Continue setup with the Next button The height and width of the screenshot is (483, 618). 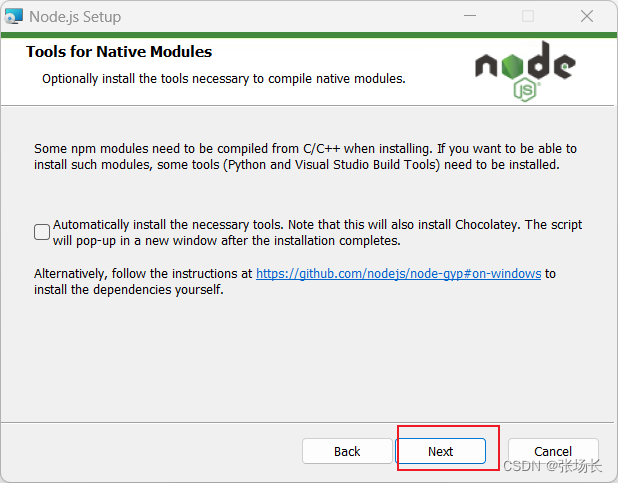pyautogui.click(x=440, y=451)
